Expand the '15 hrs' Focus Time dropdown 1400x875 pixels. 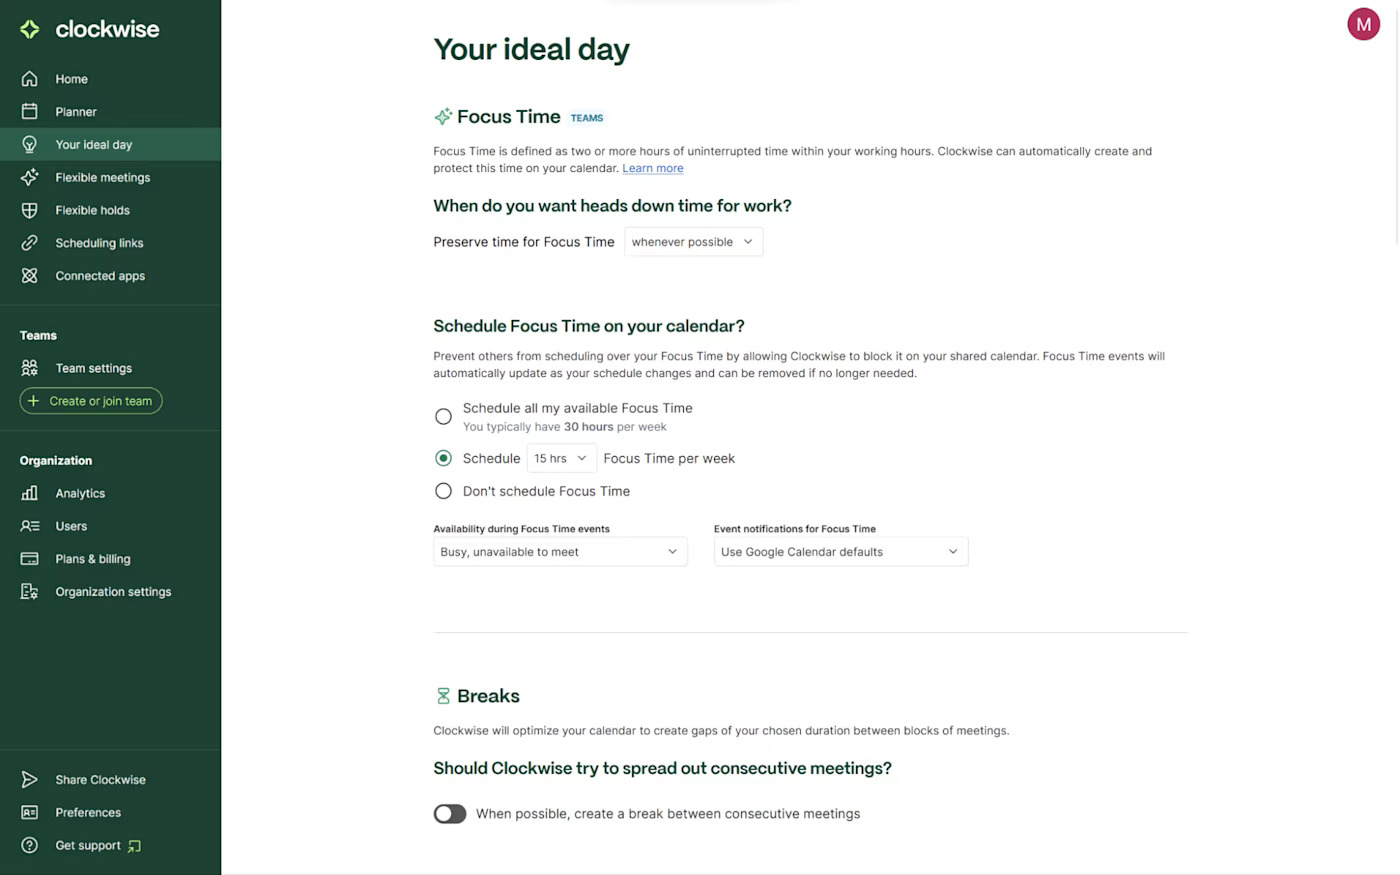point(561,458)
